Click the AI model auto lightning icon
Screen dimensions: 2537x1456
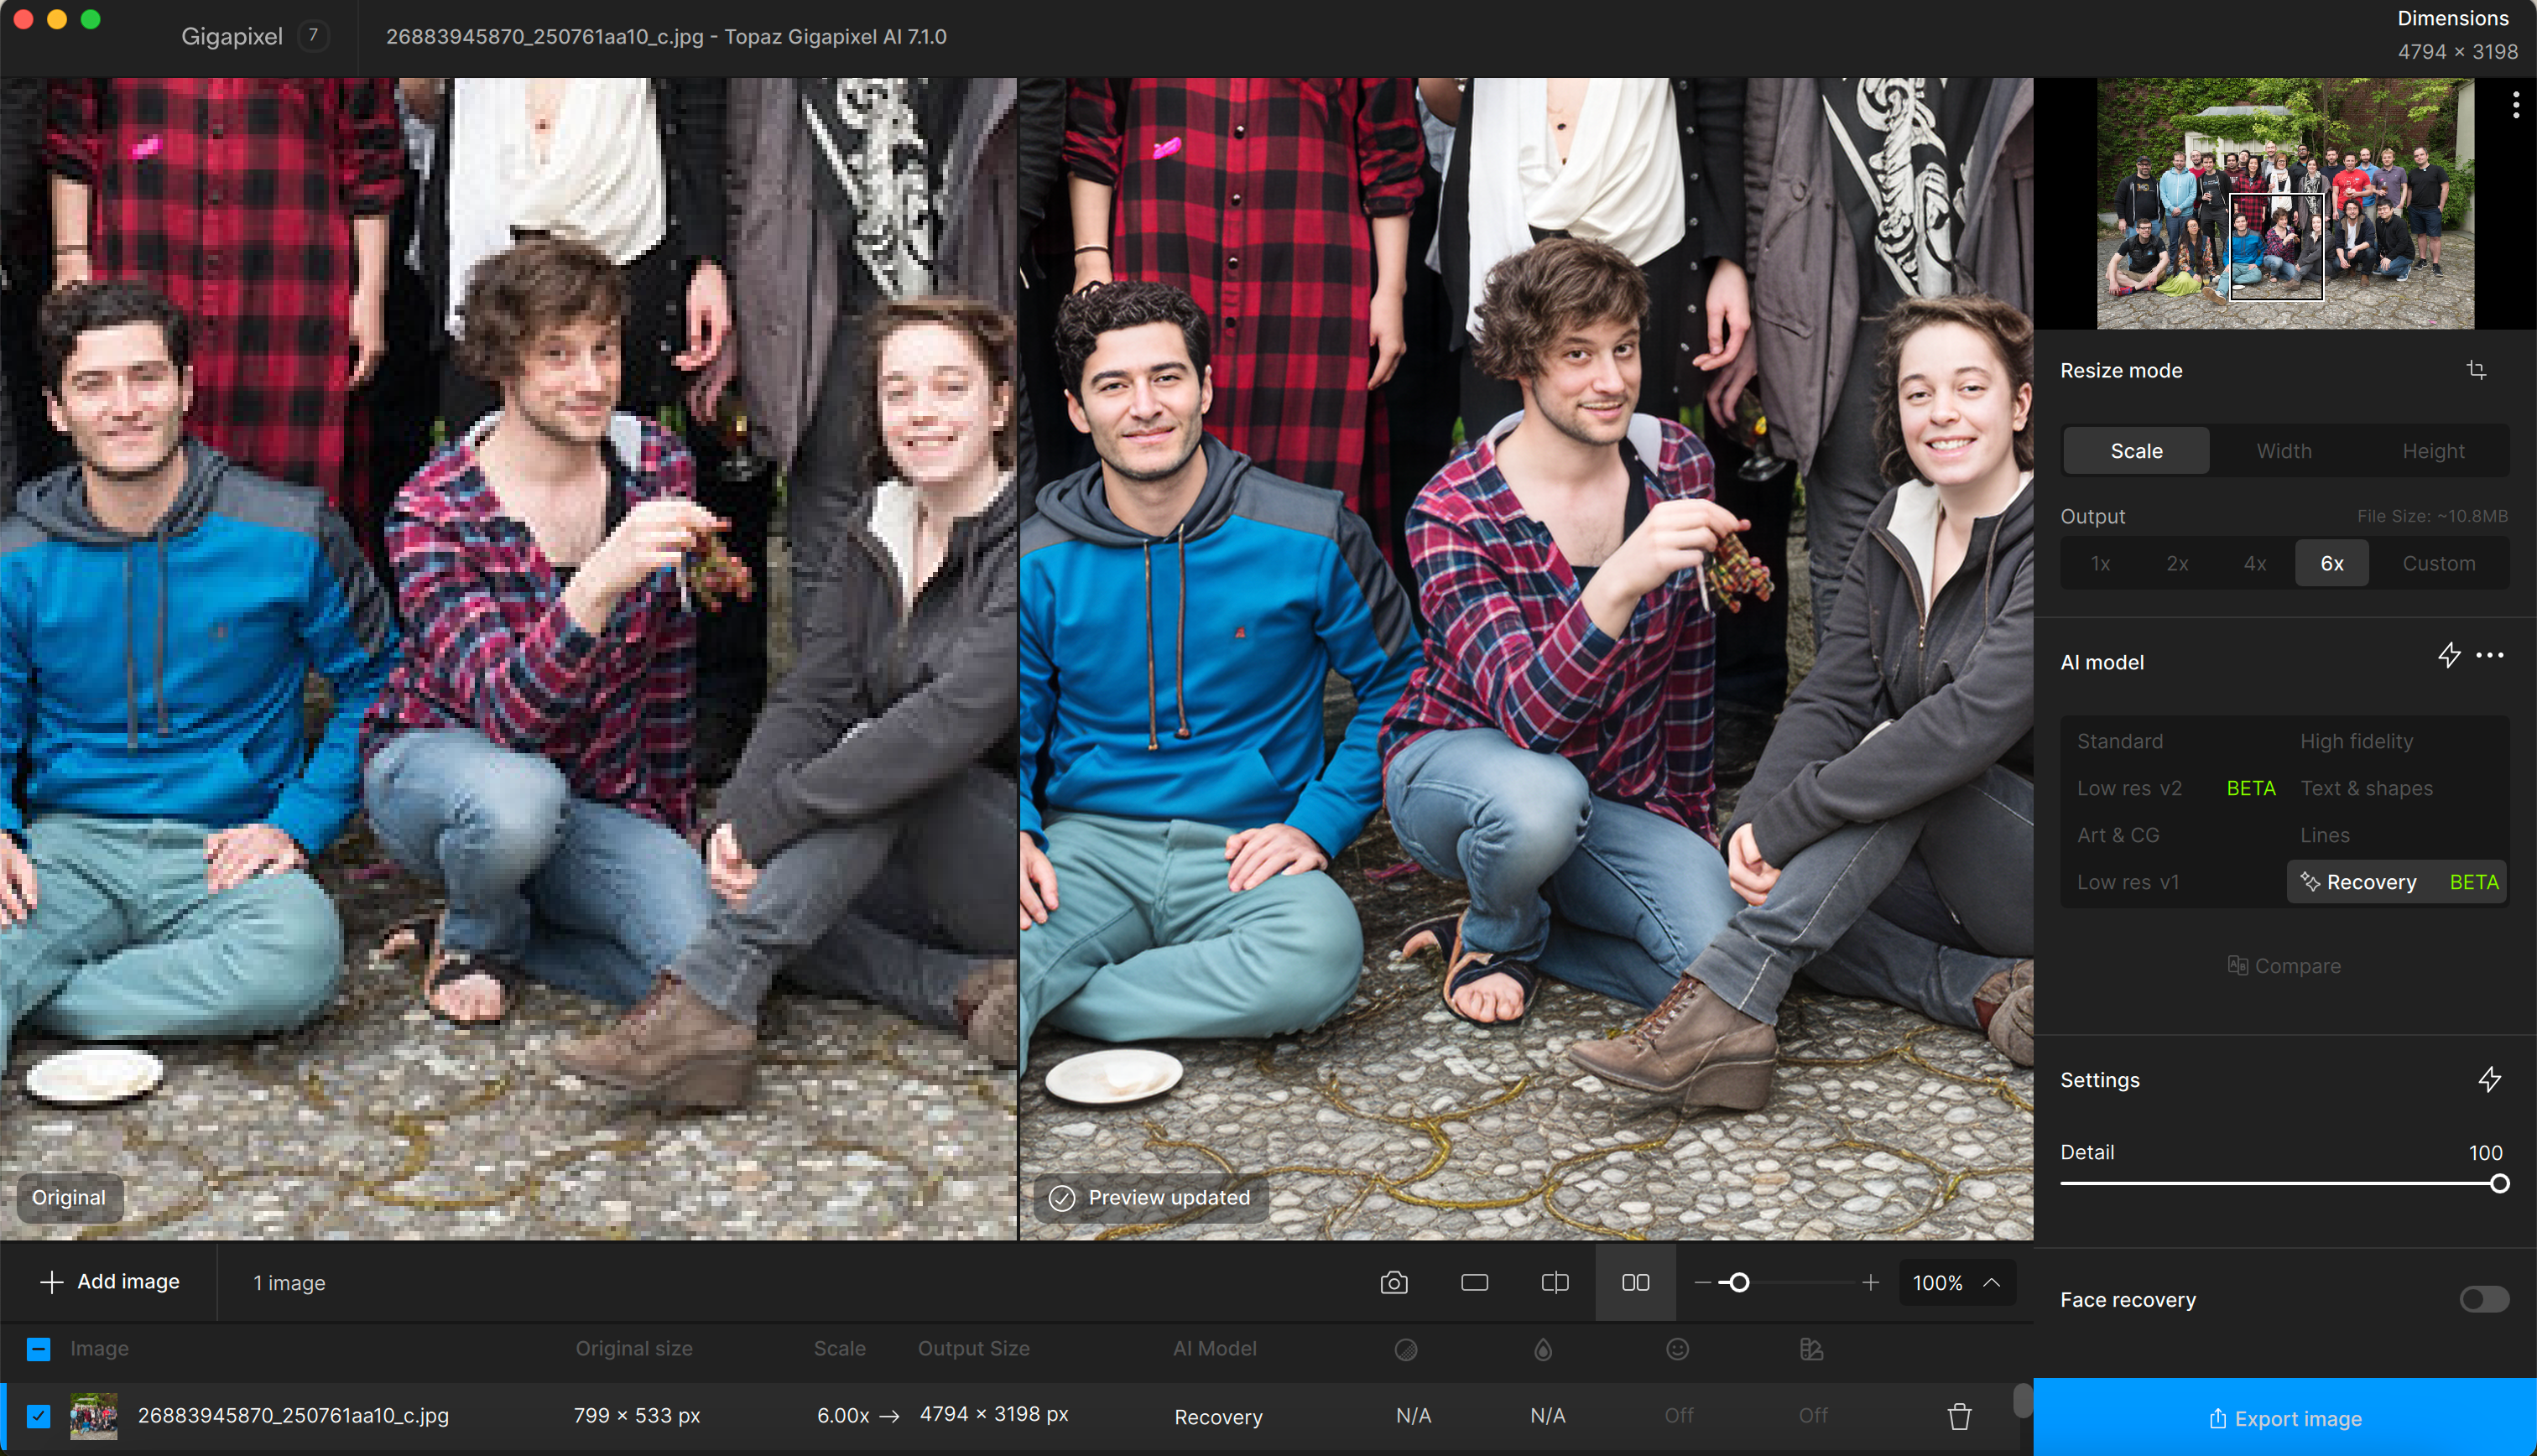click(2449, 656)
